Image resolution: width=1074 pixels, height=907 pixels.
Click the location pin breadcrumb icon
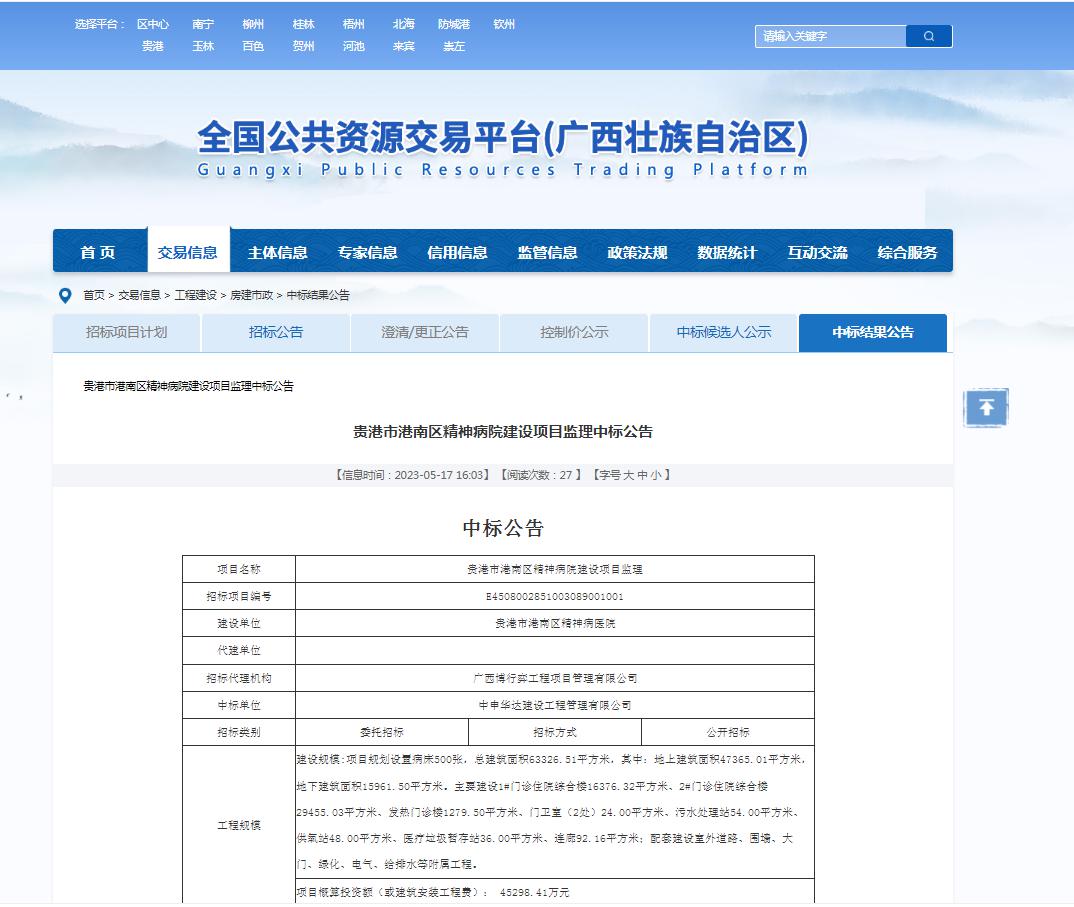pyautogui.click(x=66, y=295)
